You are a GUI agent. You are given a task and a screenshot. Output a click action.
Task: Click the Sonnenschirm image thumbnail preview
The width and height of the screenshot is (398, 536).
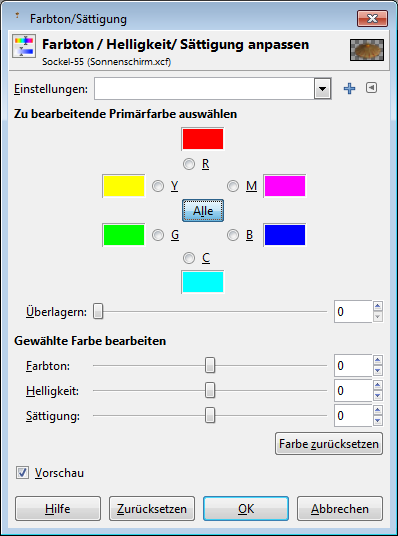[x=367, y=50]
